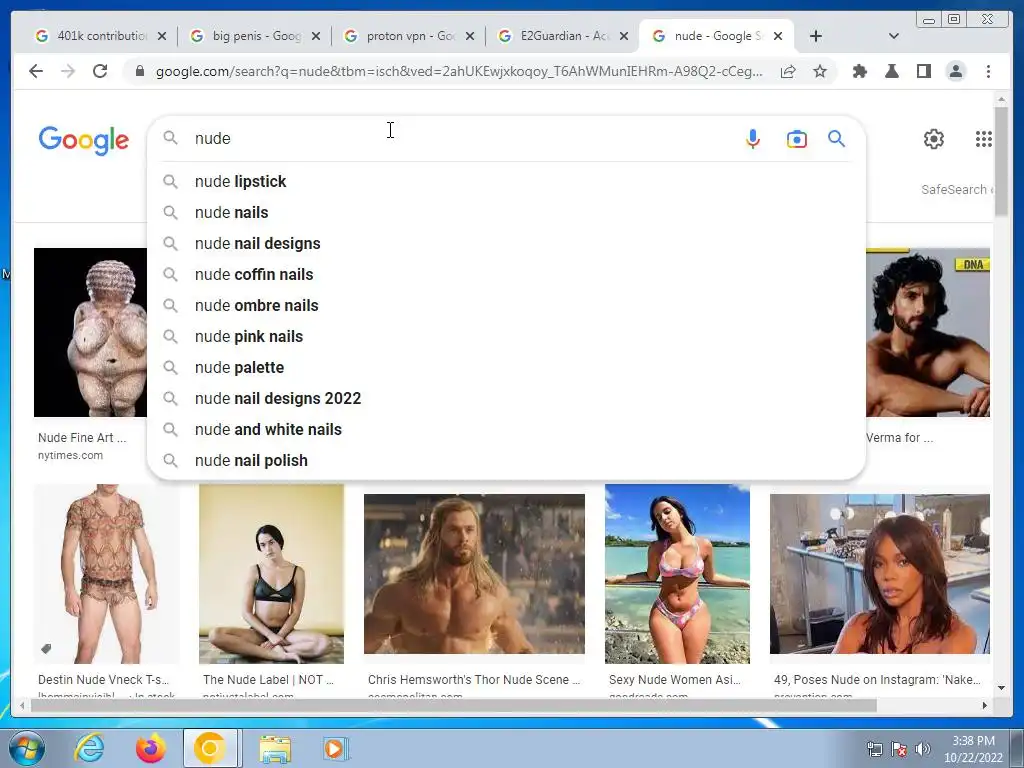
Task: Click the volume speaker tray icon
Action: (922, 749)
